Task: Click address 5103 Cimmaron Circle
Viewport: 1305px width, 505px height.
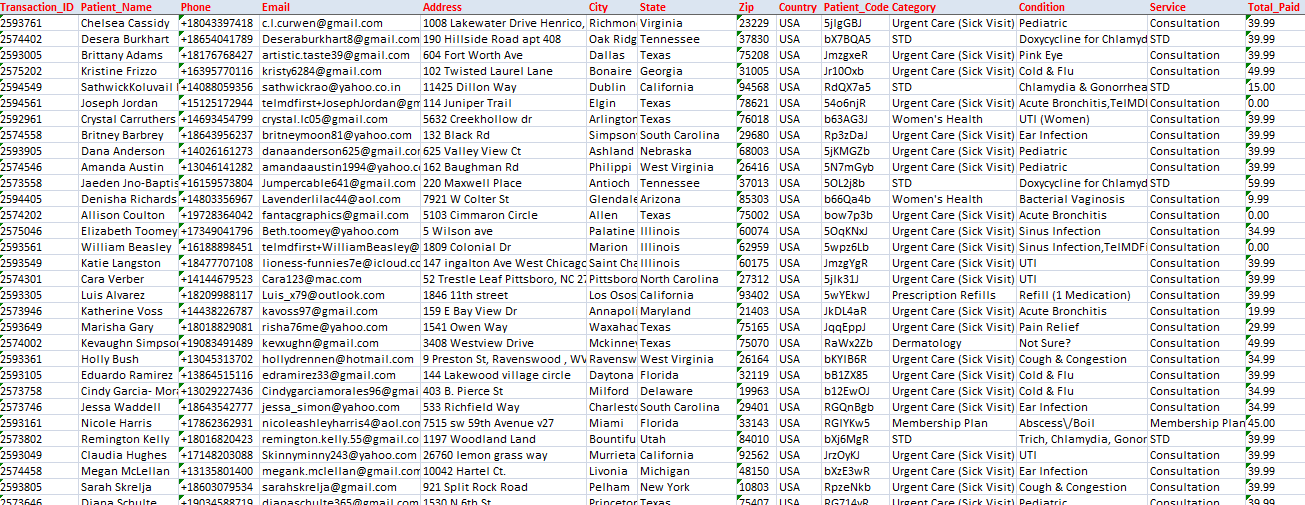Action: [x=503, y=215]
